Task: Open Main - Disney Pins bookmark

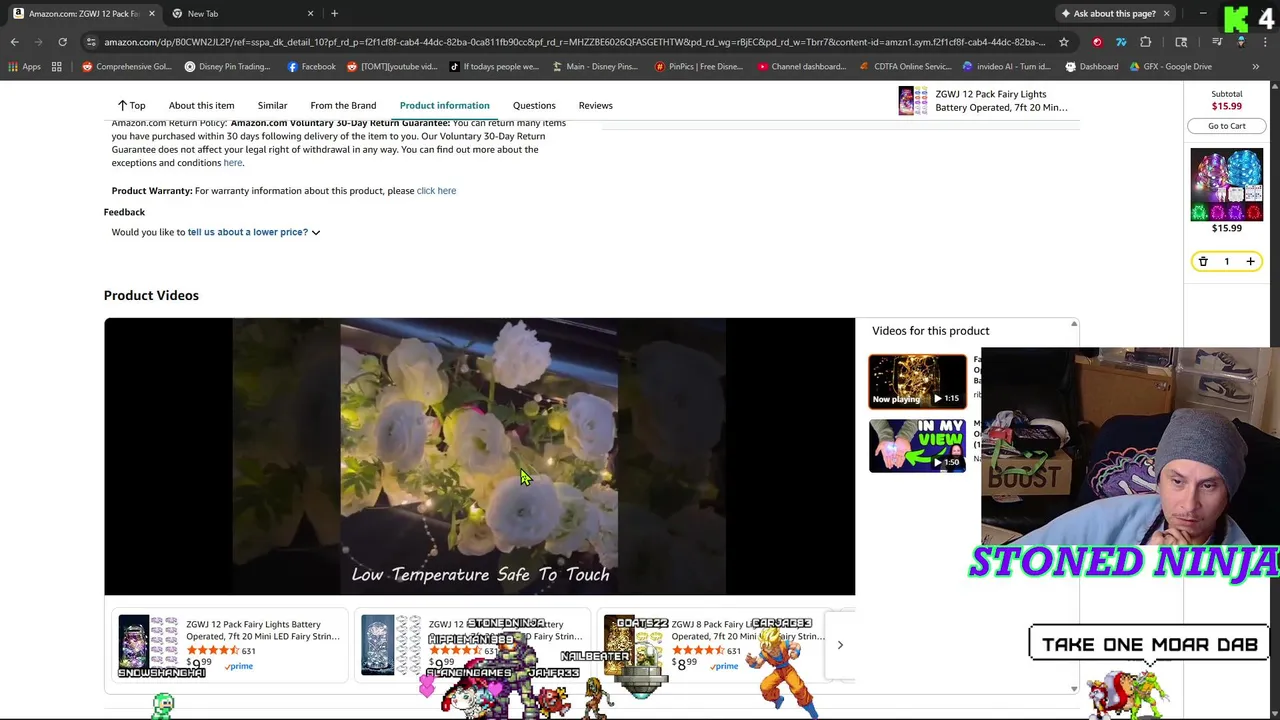Action: coord(594,67)
